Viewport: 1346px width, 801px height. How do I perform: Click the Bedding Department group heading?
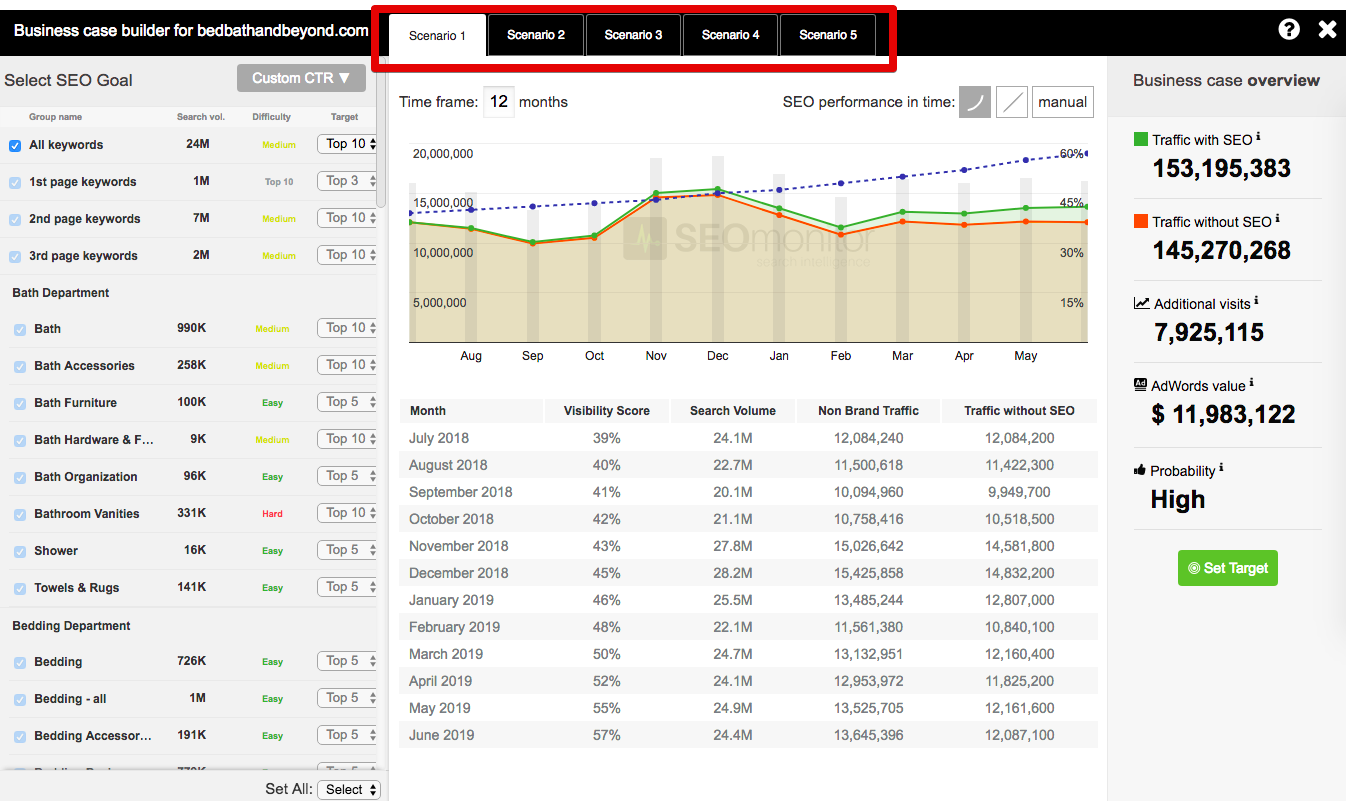(71, 626)
